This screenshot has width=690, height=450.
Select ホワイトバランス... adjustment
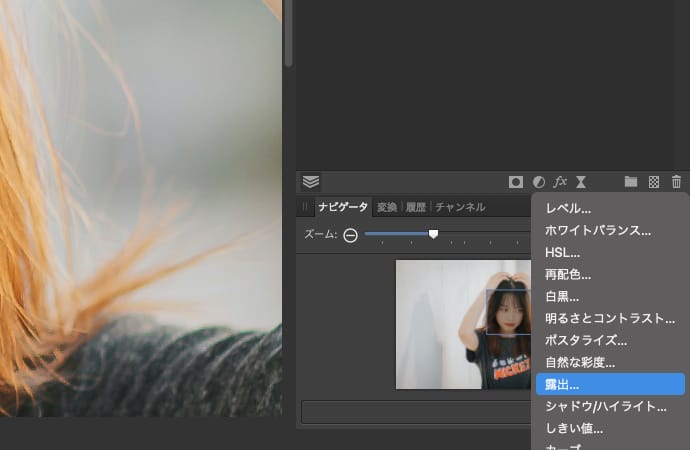(598, 230)
